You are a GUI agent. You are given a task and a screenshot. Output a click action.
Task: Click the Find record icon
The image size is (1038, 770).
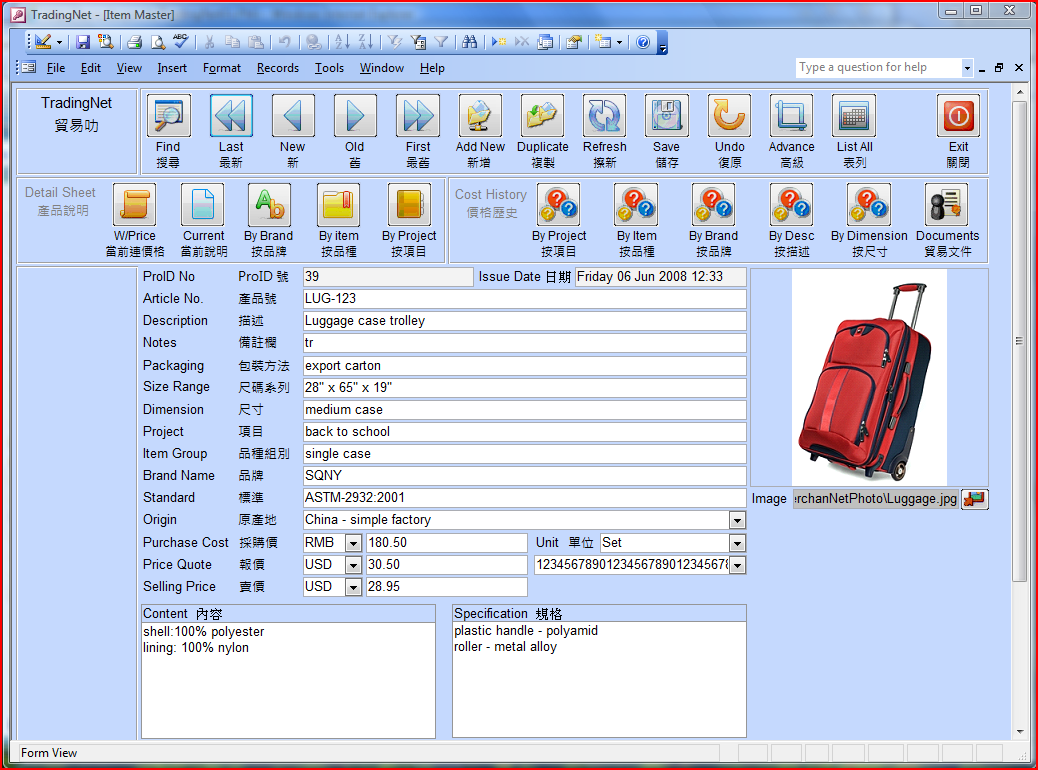[x=168, y=117]
